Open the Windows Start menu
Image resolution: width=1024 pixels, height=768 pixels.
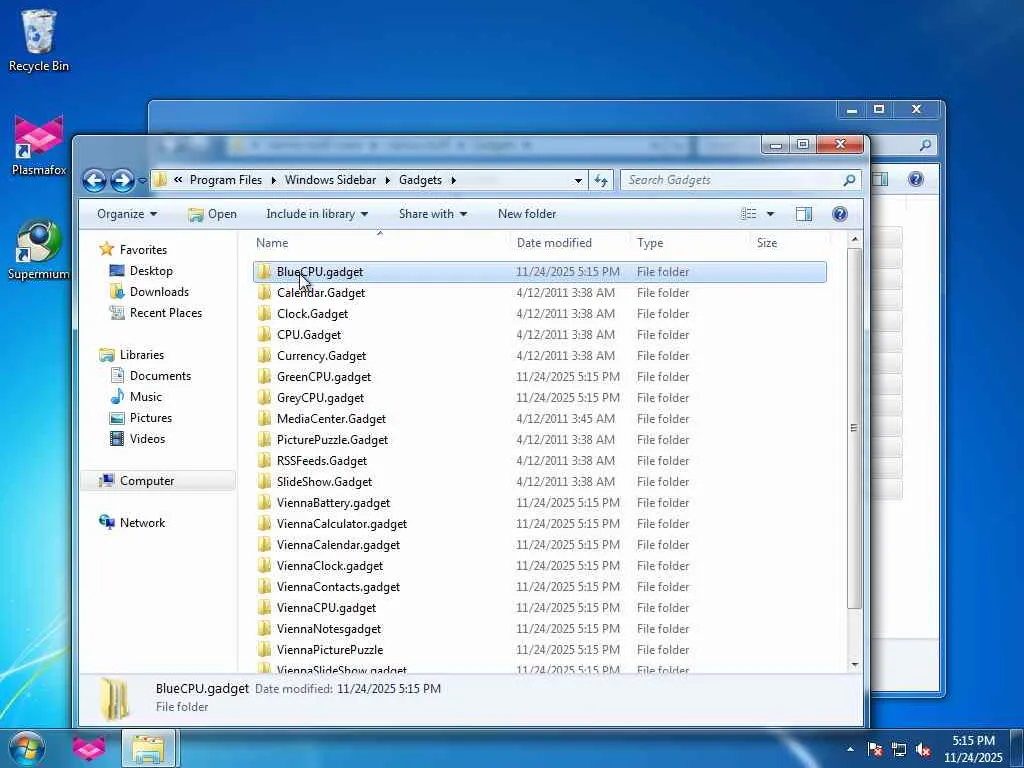tap(27, 748)
